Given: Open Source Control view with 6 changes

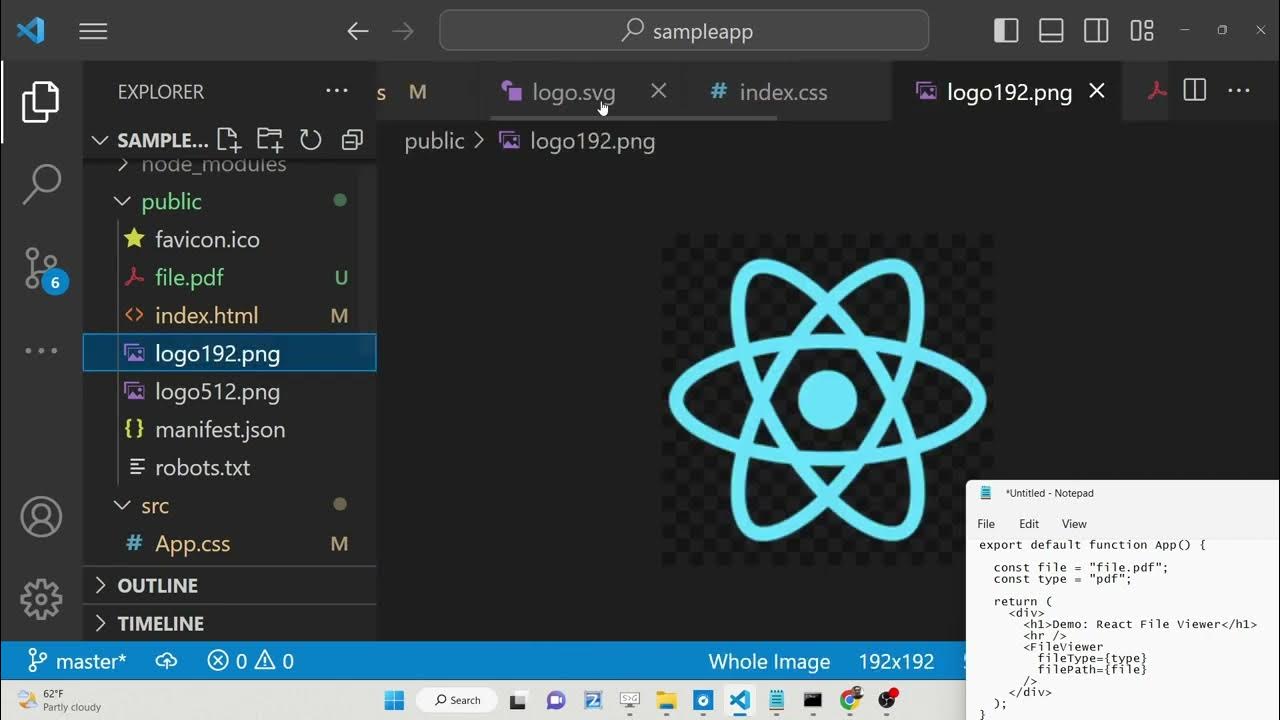Looking at the screenshot, I should point(41,268).
